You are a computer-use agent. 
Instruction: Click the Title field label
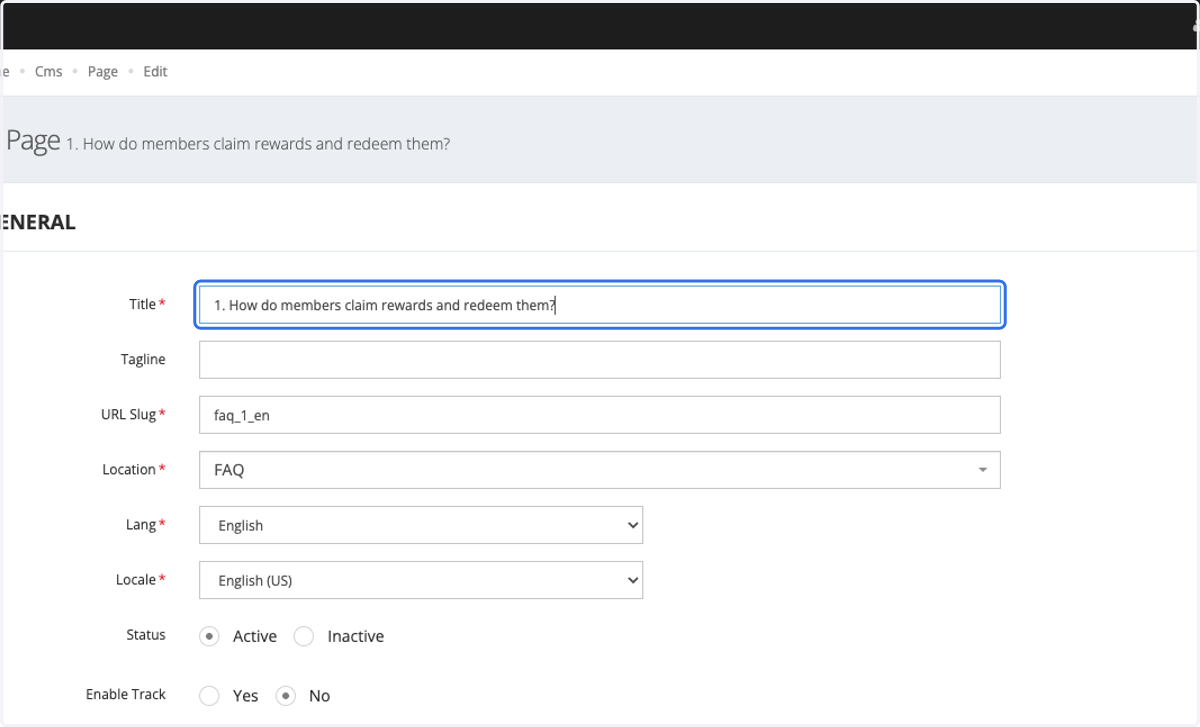coord(142,304)
